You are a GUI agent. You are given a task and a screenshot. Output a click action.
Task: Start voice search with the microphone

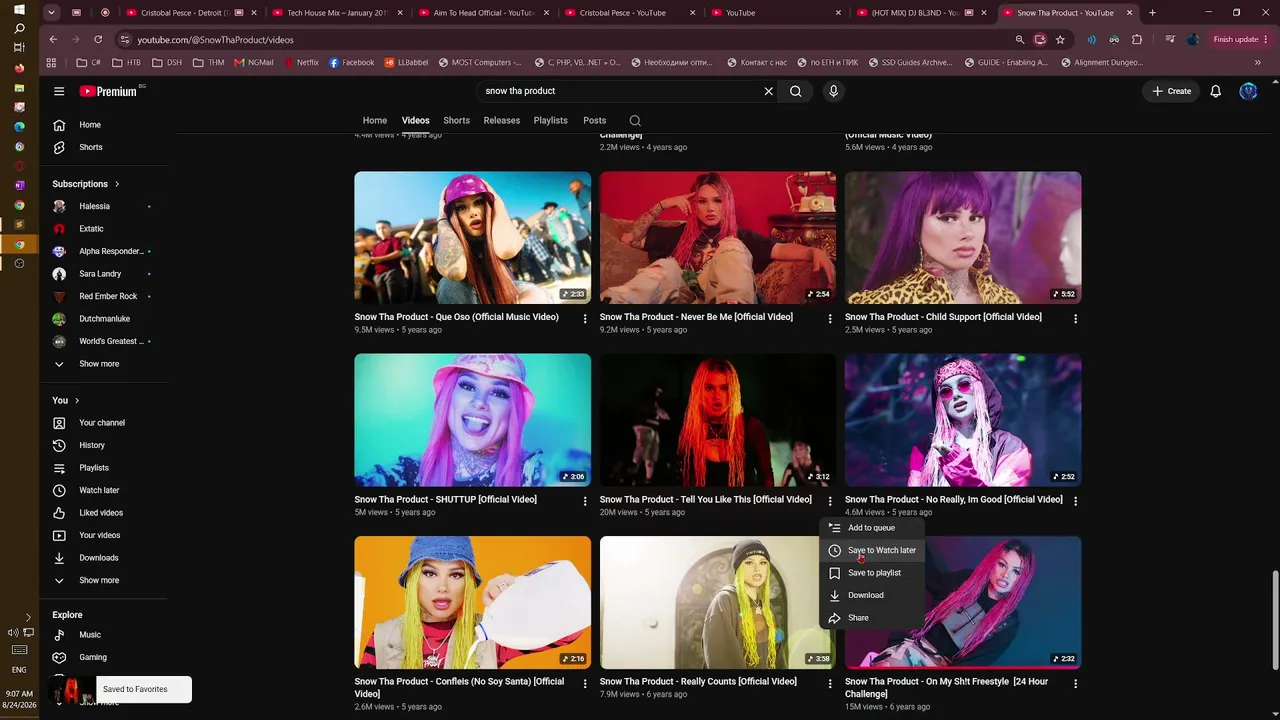point(833,91)
